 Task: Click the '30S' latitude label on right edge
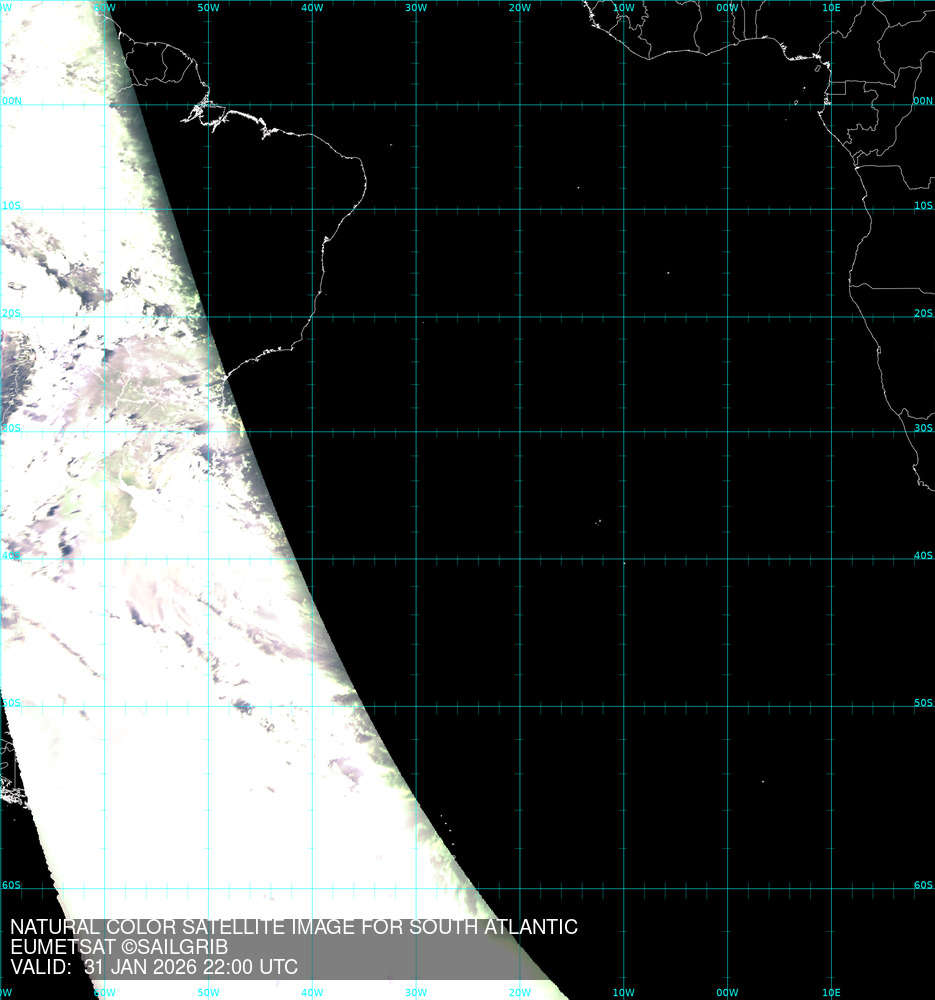922,428
